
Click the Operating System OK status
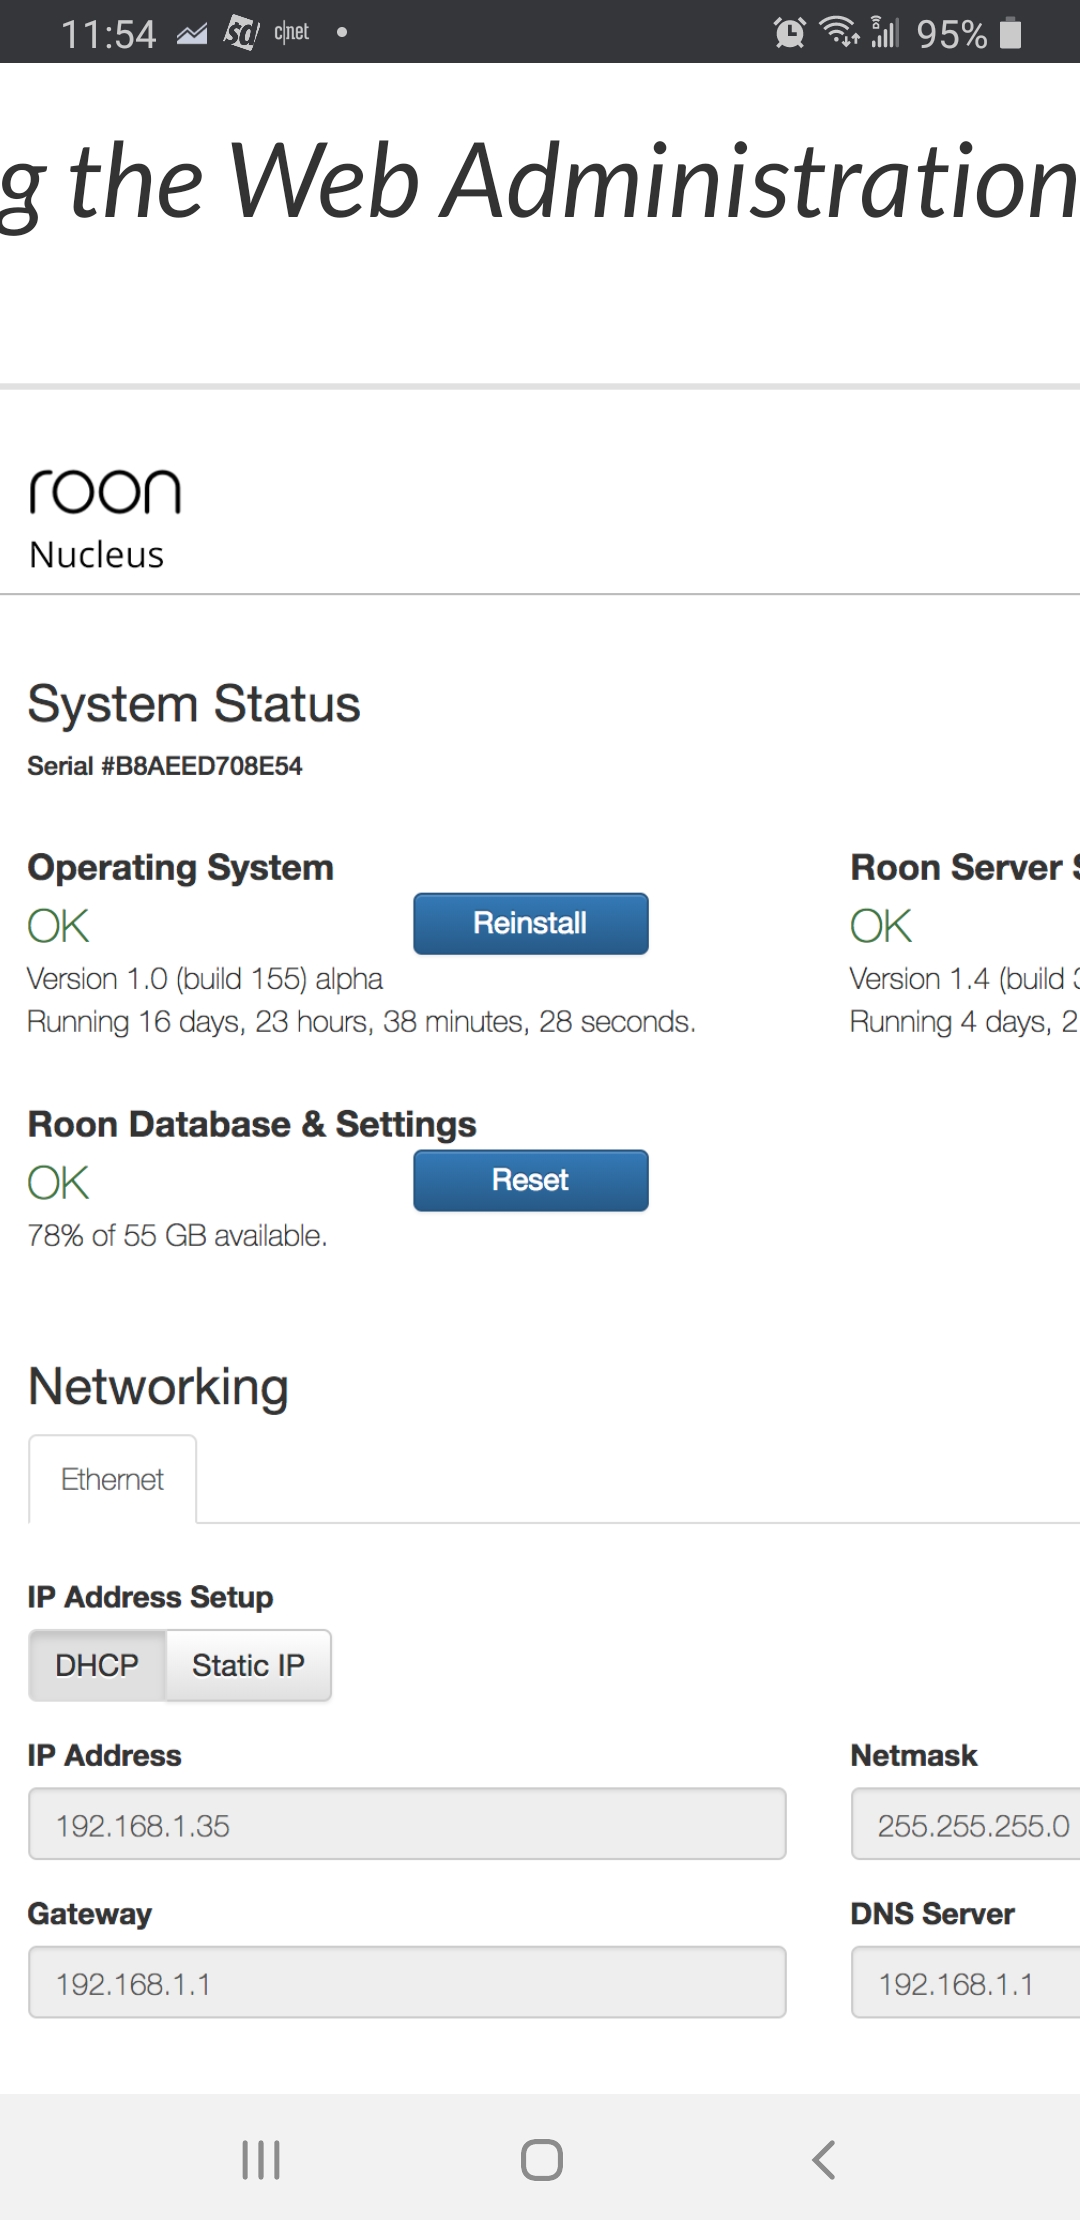click(x=59, y=926)
